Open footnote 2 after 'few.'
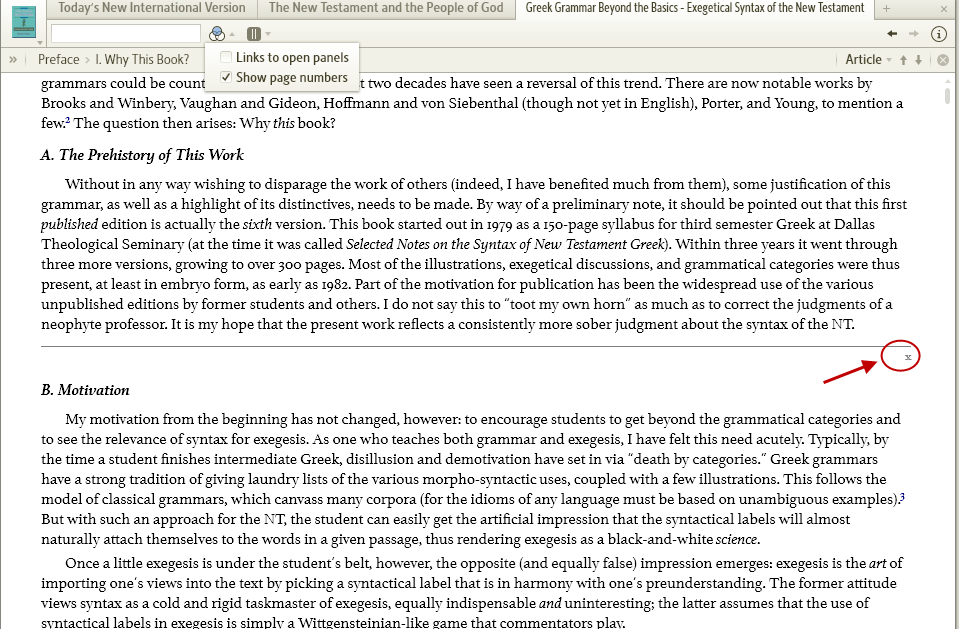This screenshot has width=959, height=629. 68,121
